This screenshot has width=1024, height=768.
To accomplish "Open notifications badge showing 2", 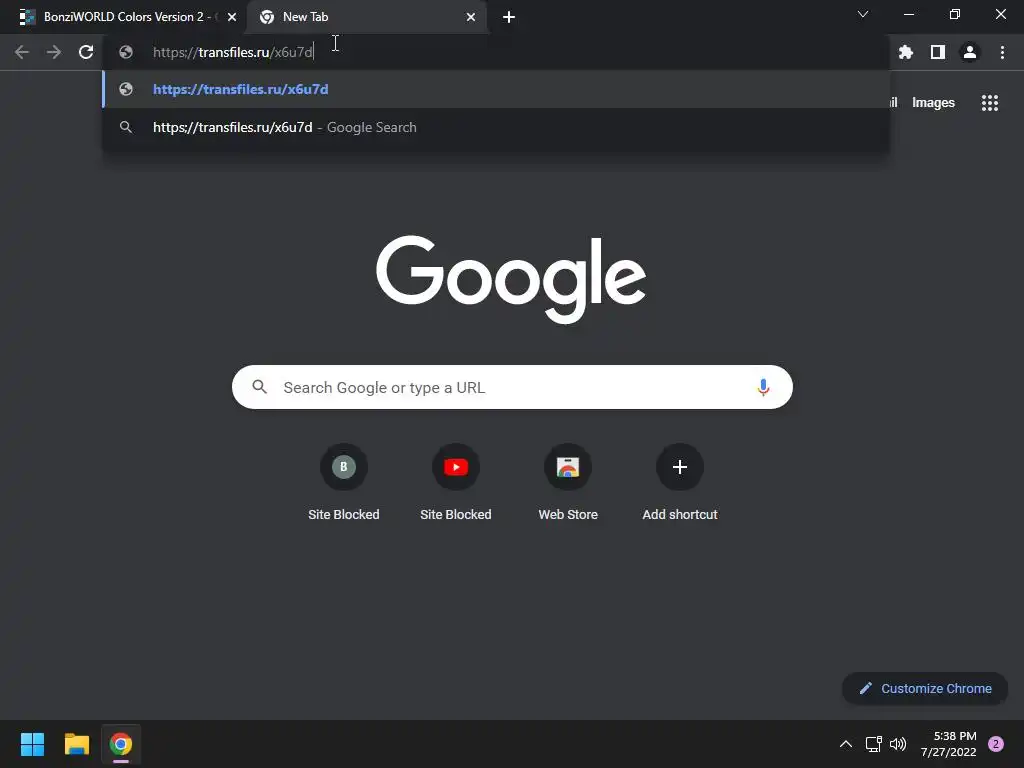I will pos(996,744).
